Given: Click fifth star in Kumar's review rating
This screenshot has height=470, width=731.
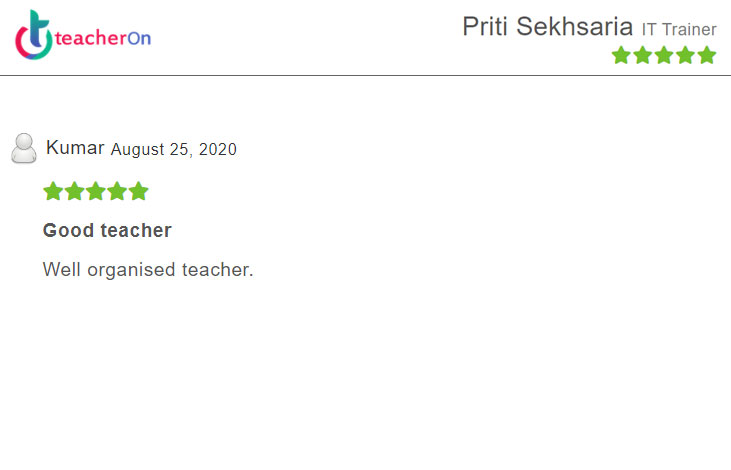Looking at the screenshot, I should (139, 191).
